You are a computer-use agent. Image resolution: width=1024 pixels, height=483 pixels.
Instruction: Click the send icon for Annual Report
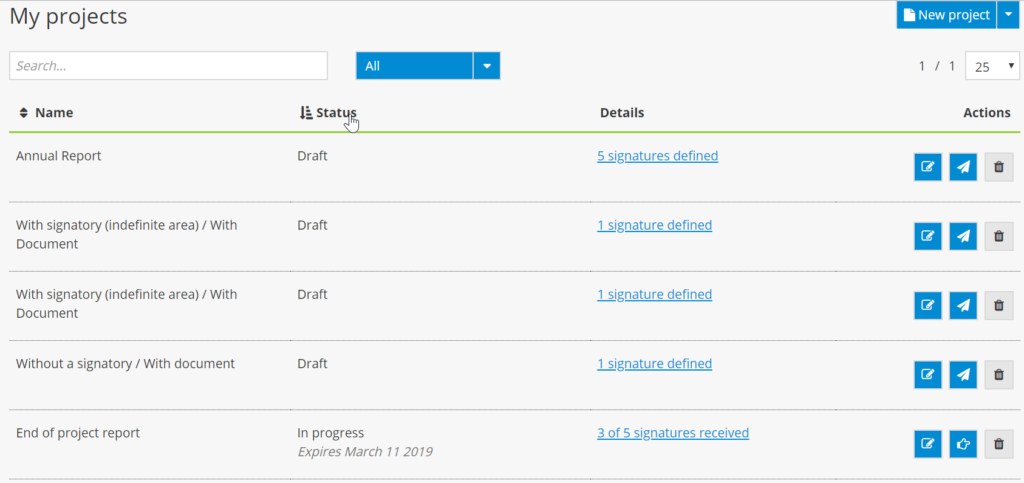click(963, 167)
